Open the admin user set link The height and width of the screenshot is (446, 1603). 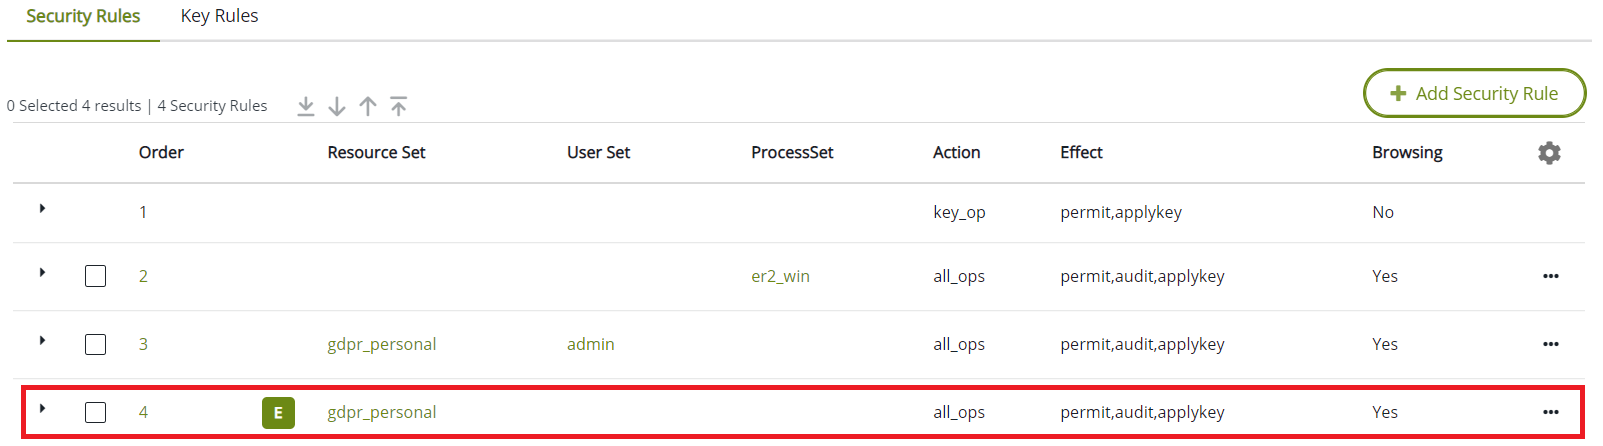click(x=590, y=344)
